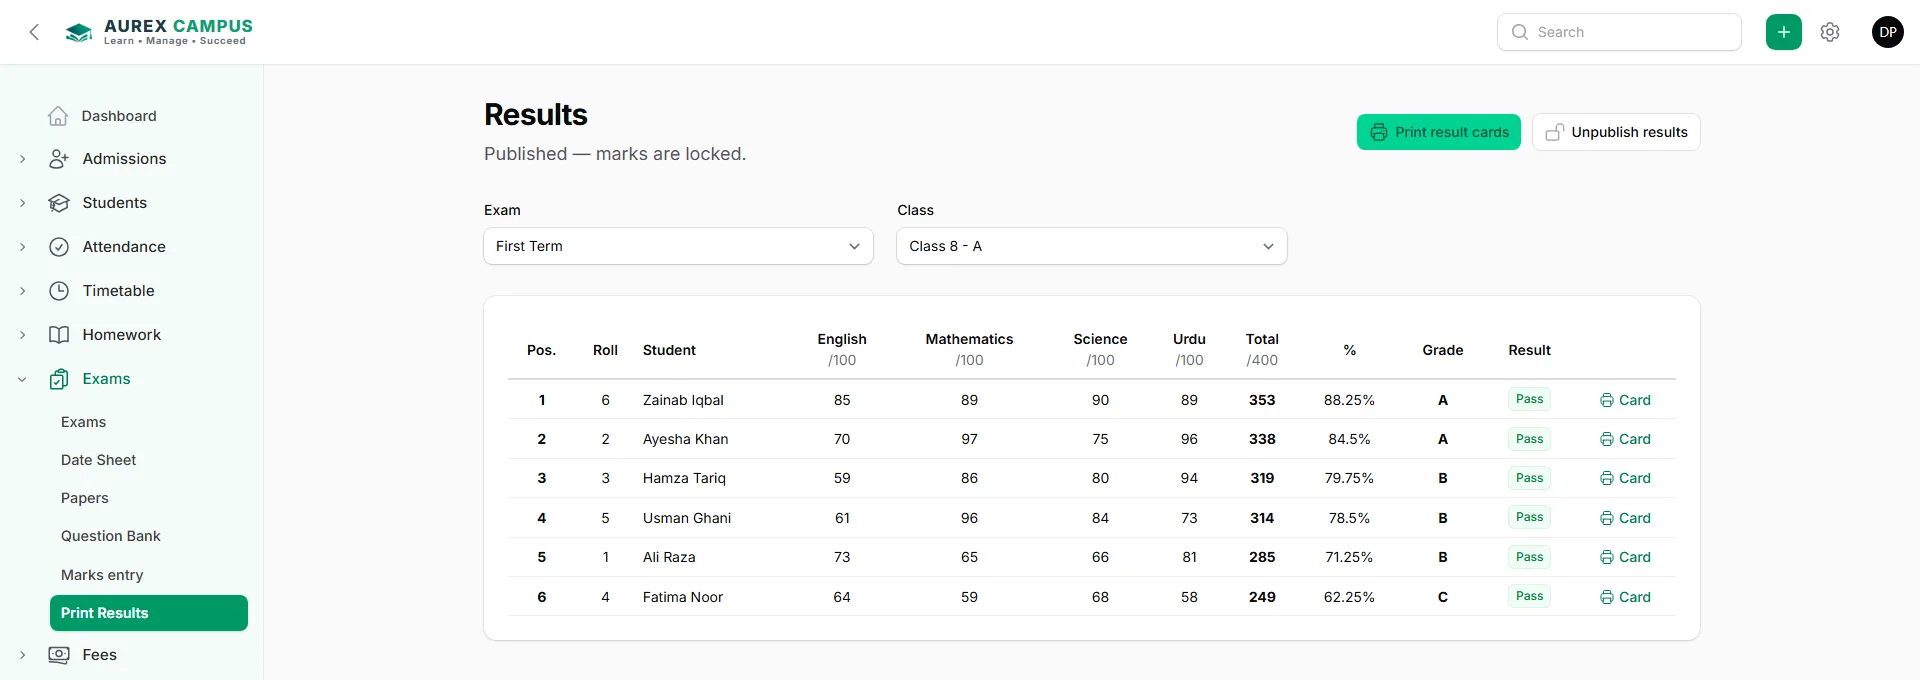Click into the Search field
The height and width of the screenshot is (680, 1920).
point(1619,32)
